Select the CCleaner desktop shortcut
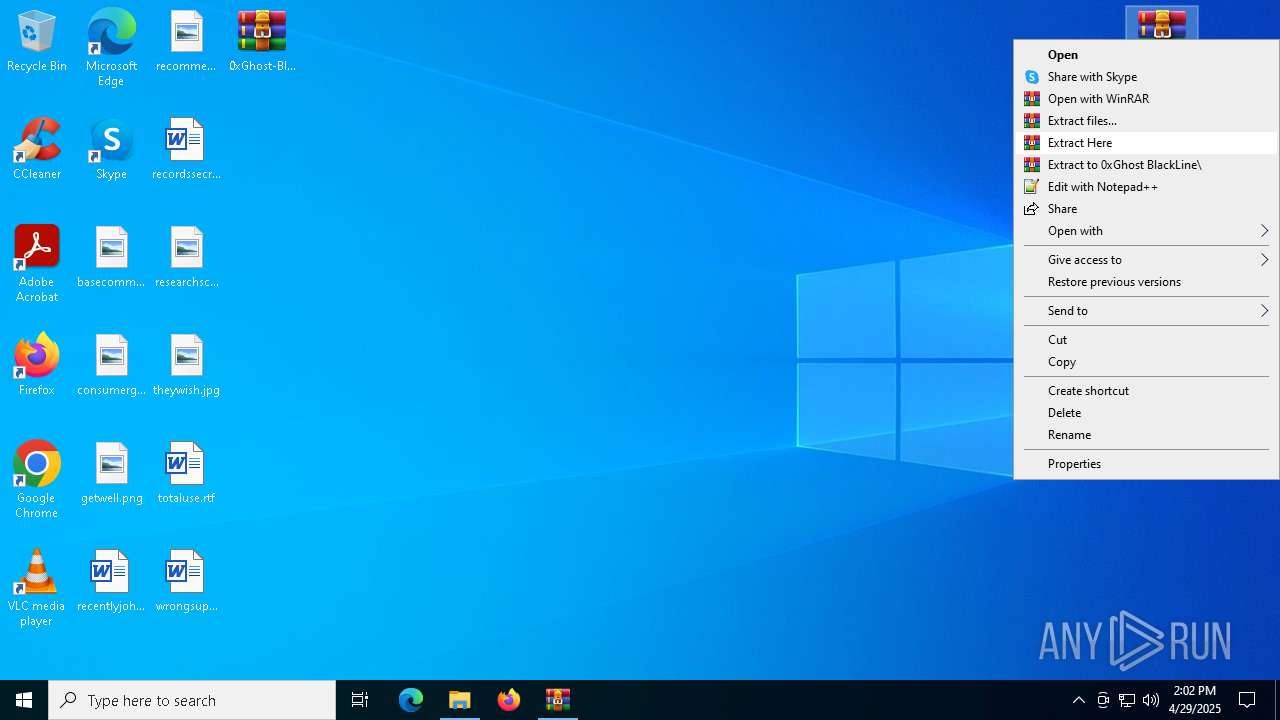Screen dimensions: 1280x720 click(x=37, y=150)
